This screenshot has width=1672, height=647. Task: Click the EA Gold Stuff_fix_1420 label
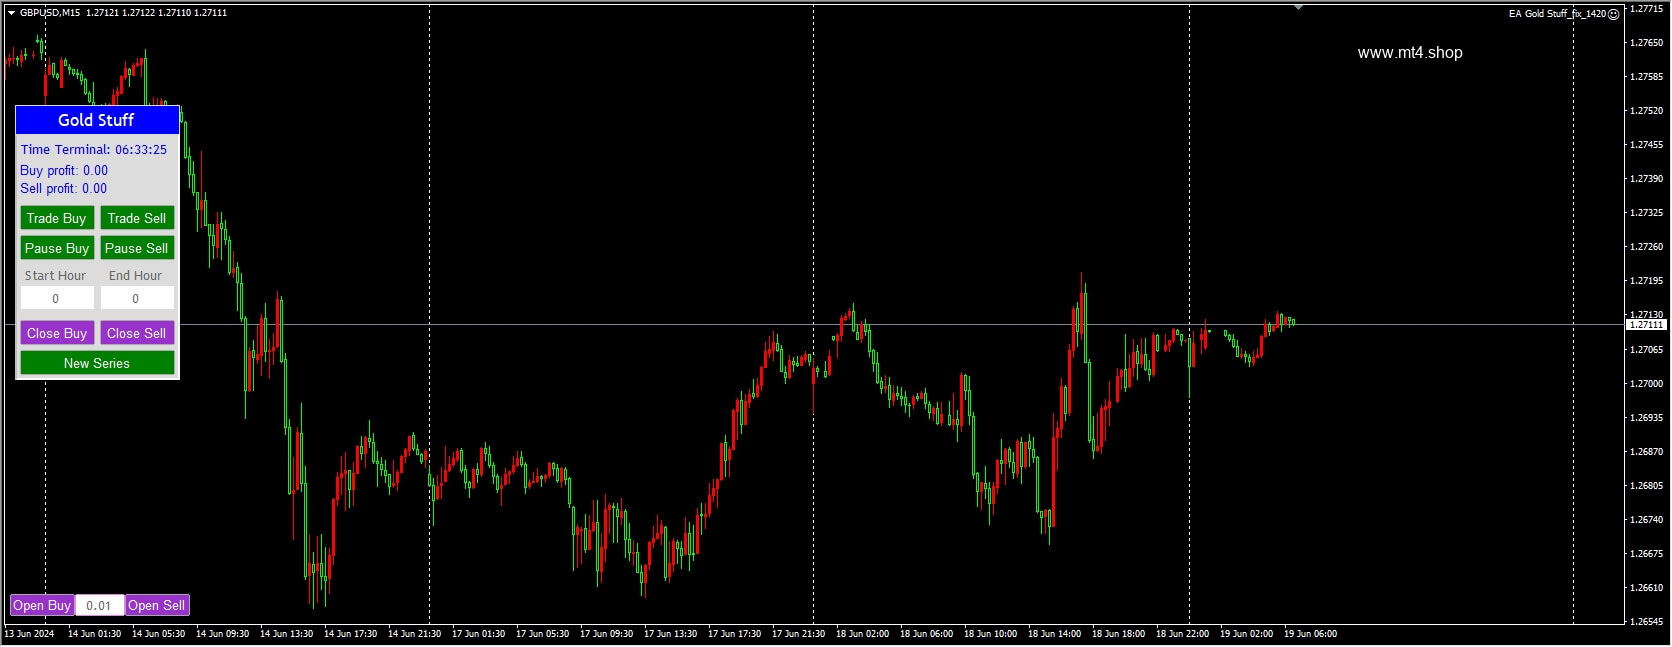(x=1557, y=14)
